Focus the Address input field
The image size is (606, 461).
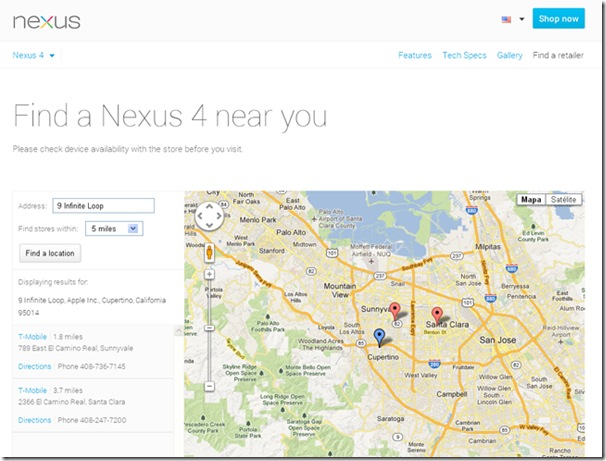tap(104, 206)
